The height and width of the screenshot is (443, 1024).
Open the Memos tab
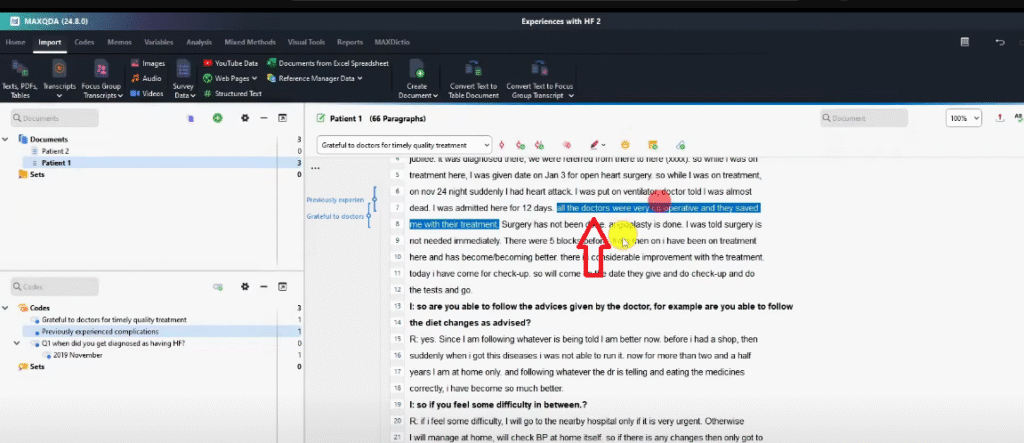[120, 42]
